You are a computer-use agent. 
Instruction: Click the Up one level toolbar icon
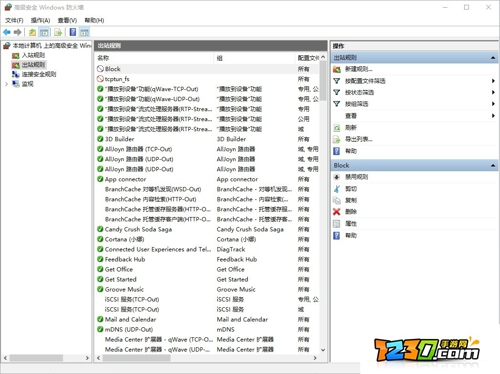point(32,32)
